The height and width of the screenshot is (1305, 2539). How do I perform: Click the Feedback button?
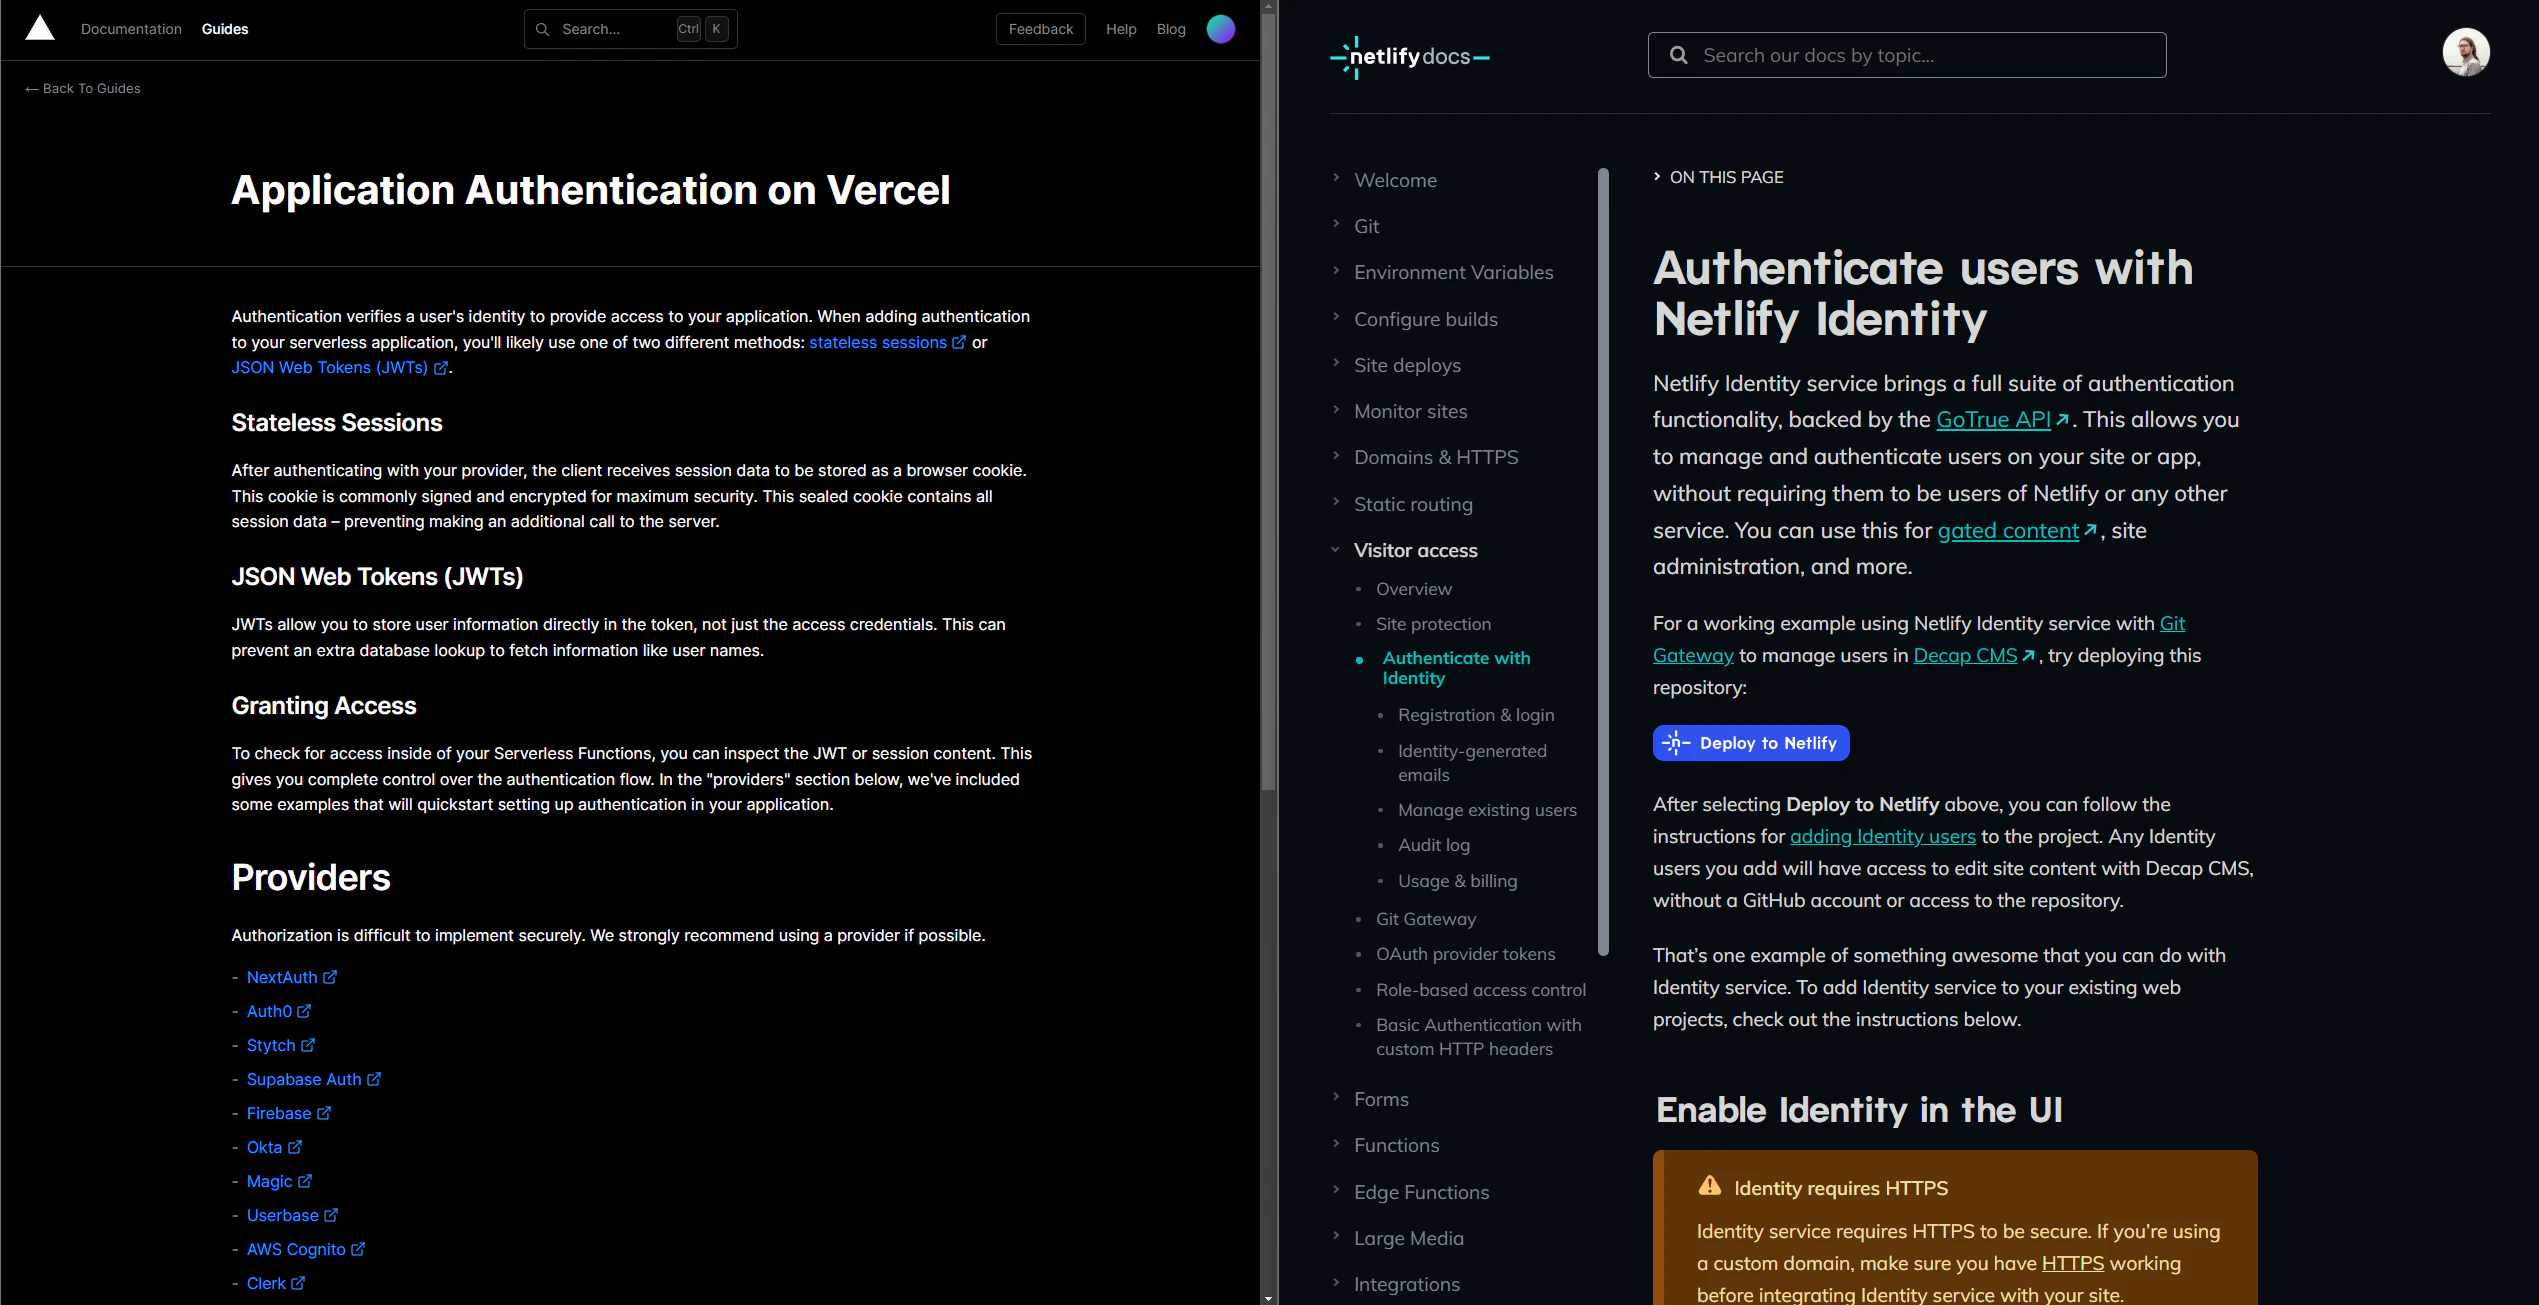(1040, 29)
